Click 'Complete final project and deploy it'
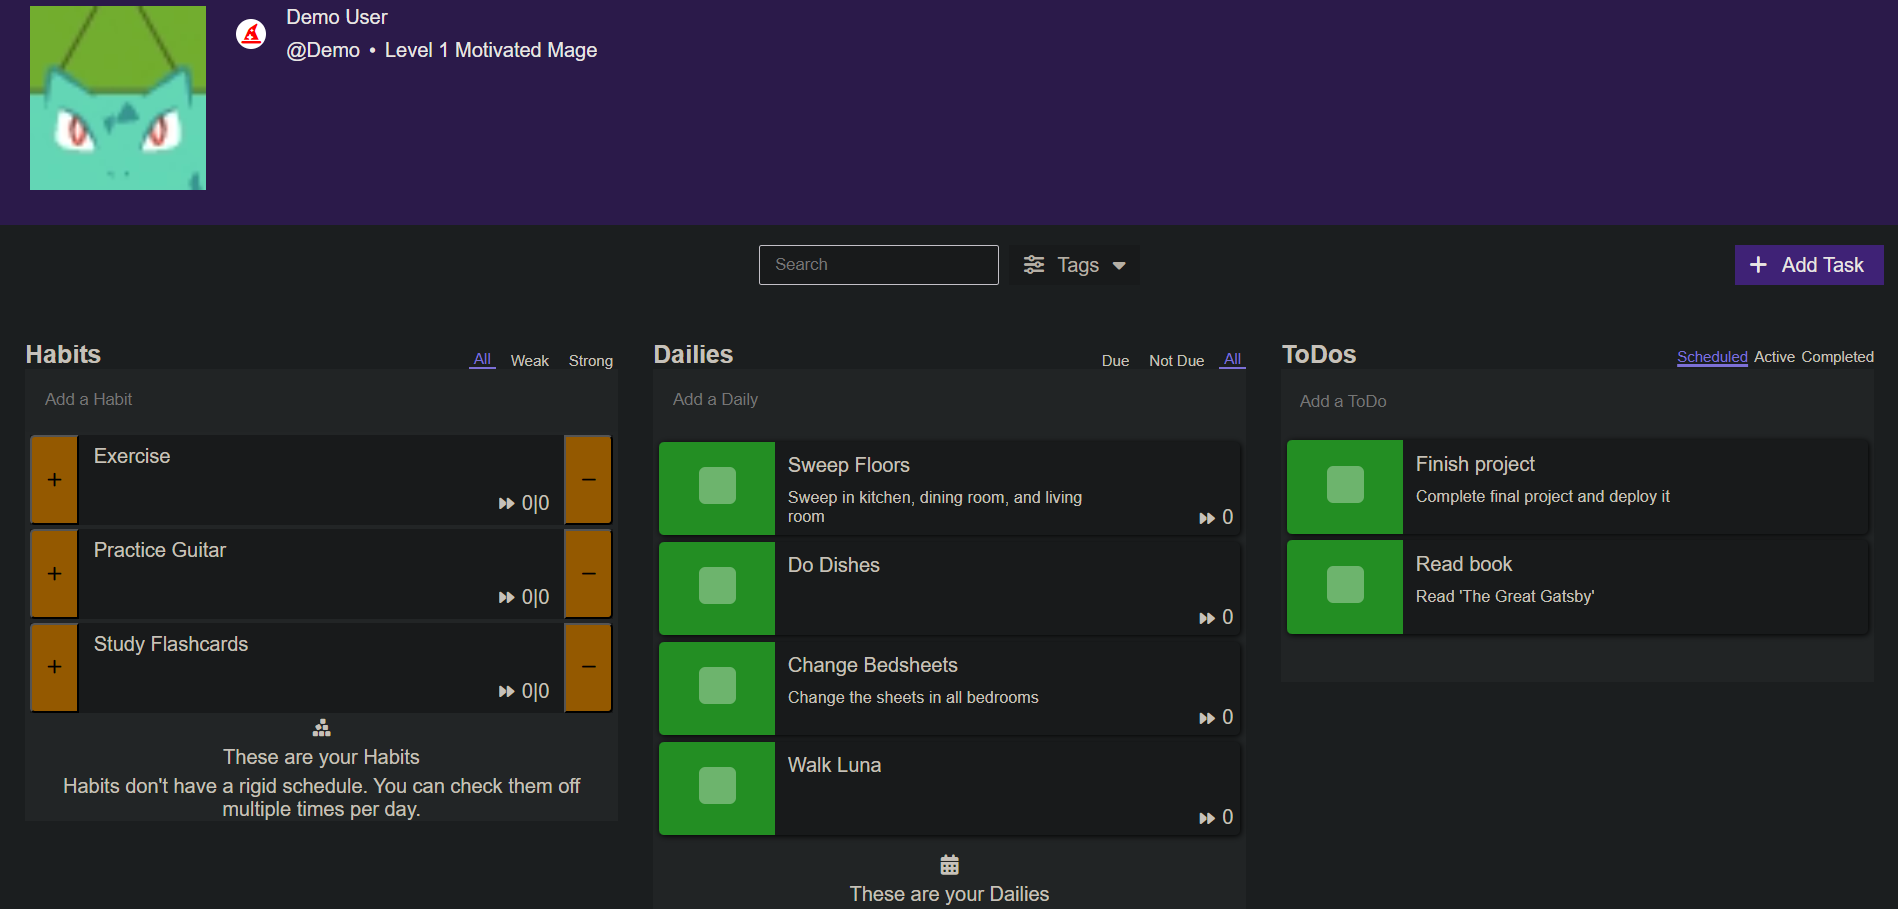 [x=1543, y=496]
